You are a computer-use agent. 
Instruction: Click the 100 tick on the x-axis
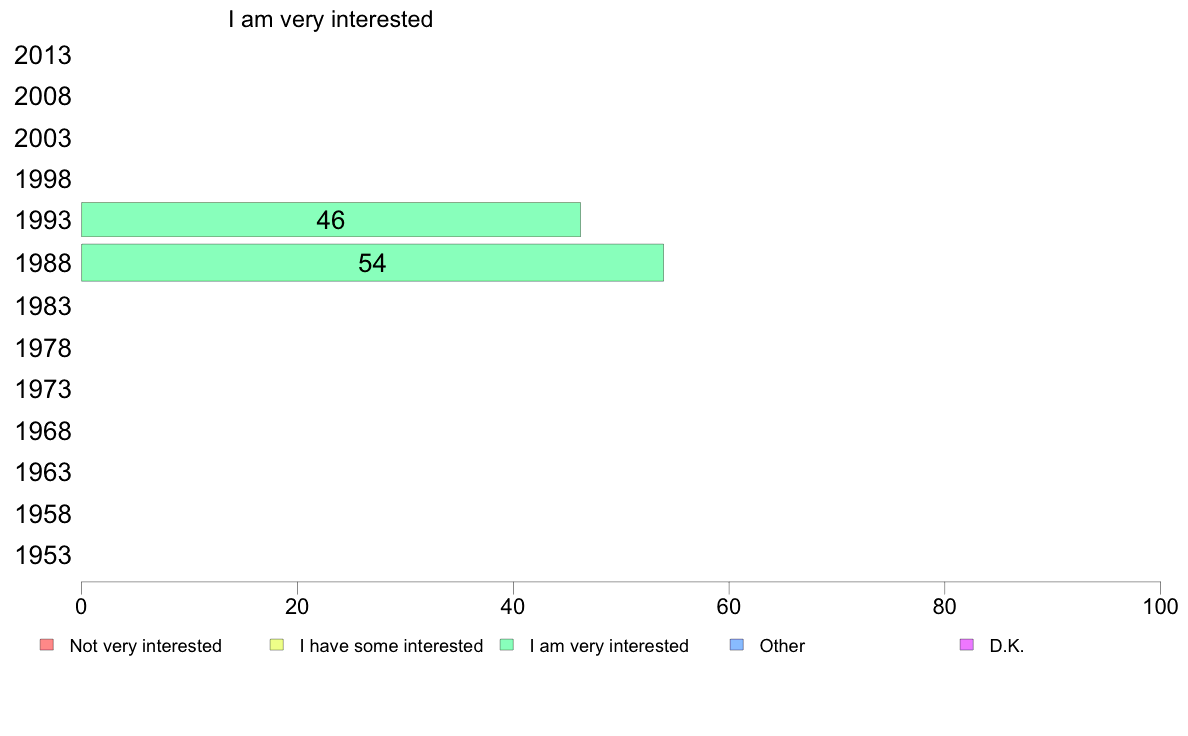click(1160, 606)
